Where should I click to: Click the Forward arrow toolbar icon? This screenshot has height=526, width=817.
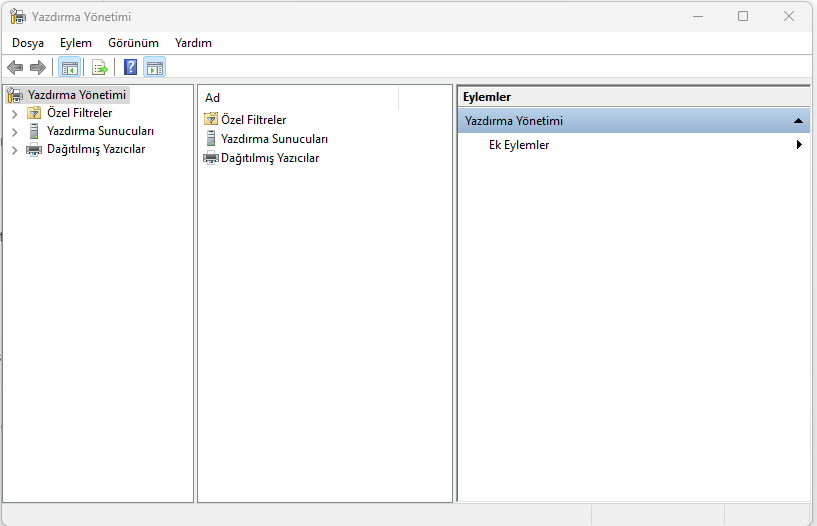[38, 67]
